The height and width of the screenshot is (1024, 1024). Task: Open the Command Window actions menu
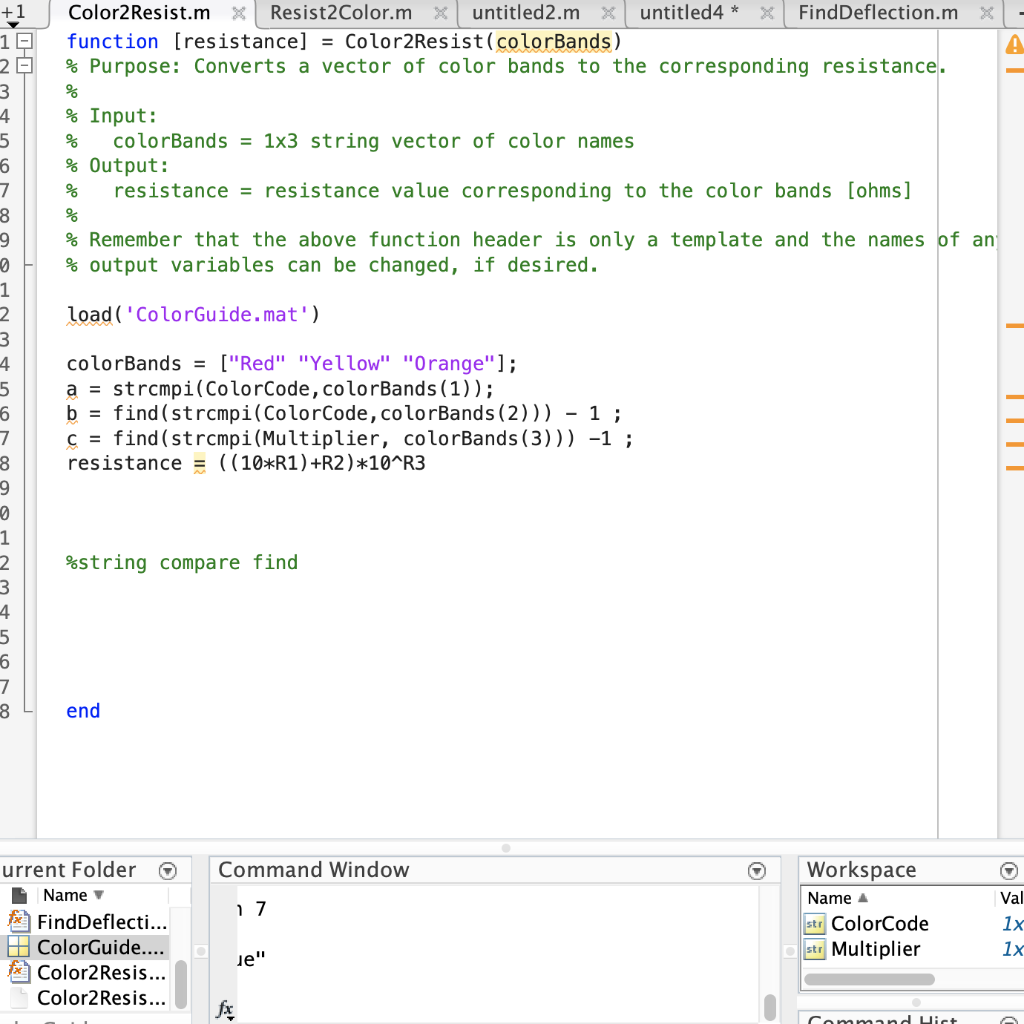[x=757, y=871]
